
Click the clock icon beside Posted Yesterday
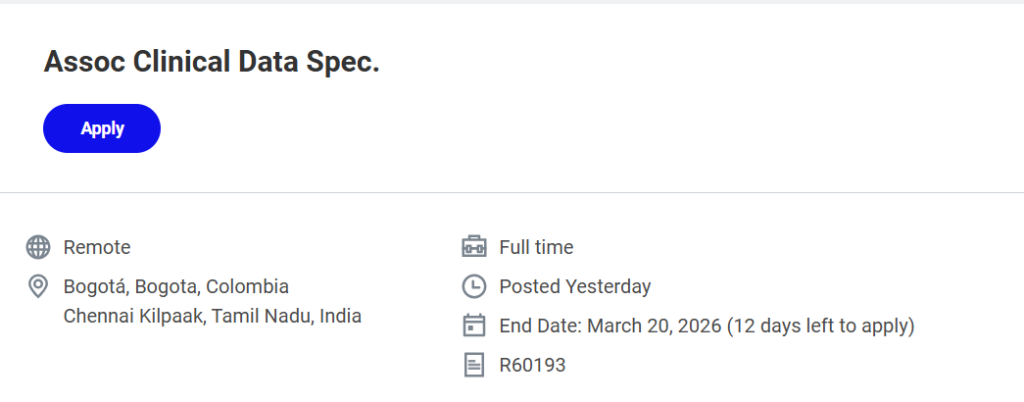pyautogui.click(x=474, y=287)
